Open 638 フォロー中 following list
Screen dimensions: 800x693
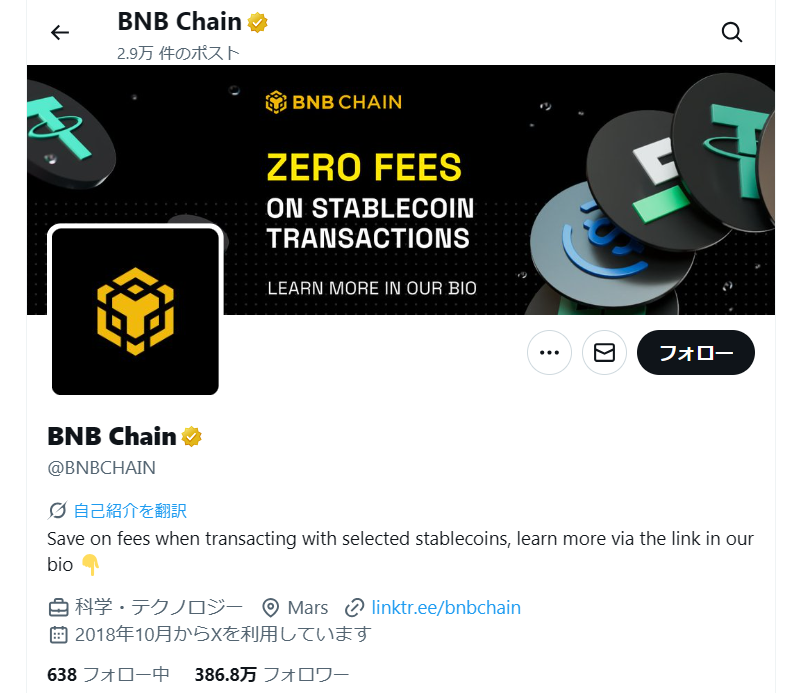coord(108,675)
